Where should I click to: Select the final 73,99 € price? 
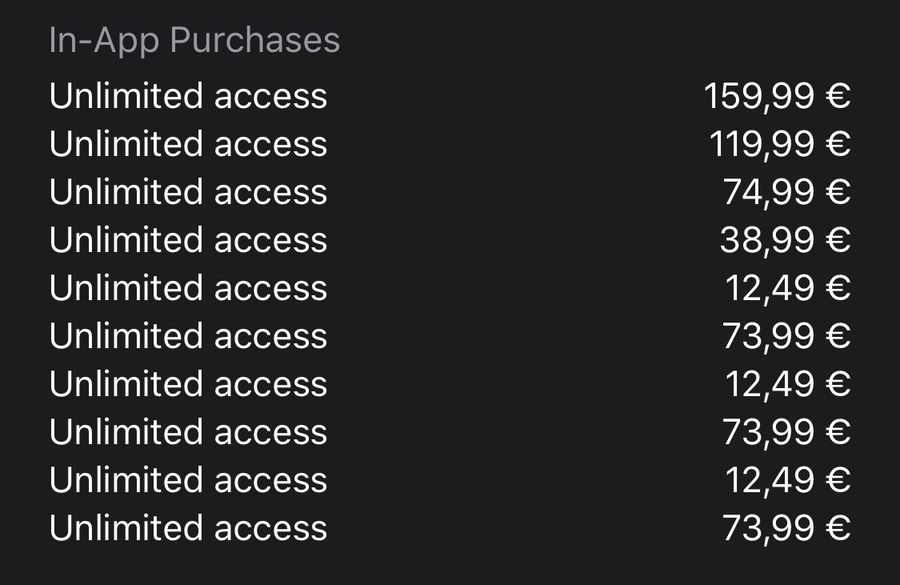click(x=786, y=529)
